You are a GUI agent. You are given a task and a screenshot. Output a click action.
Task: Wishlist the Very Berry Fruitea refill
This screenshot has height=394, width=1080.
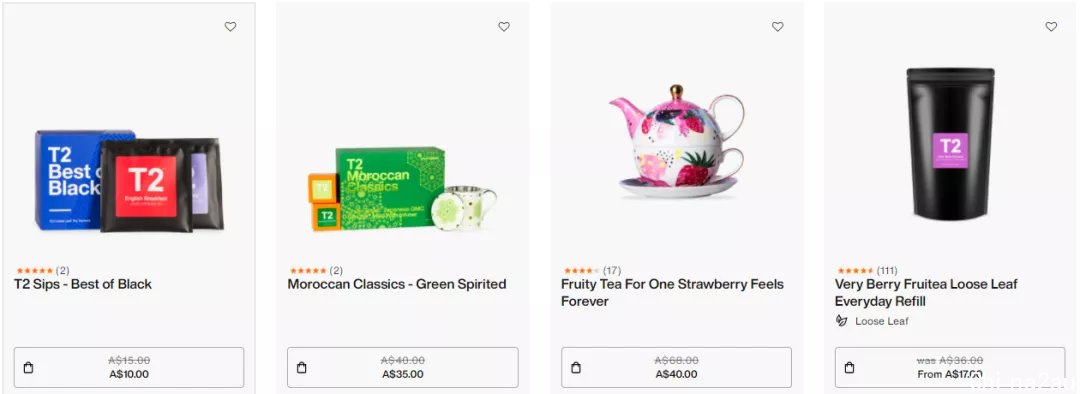pos(1051,27)
